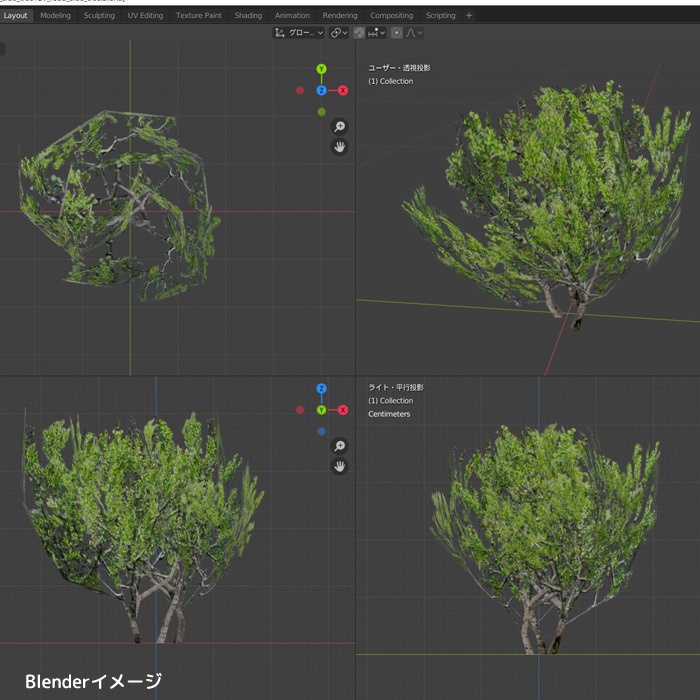Select the Rendering workspace tab
This screenshot has height=700, width=700.
pyautogui.click(x=340, y=15)
